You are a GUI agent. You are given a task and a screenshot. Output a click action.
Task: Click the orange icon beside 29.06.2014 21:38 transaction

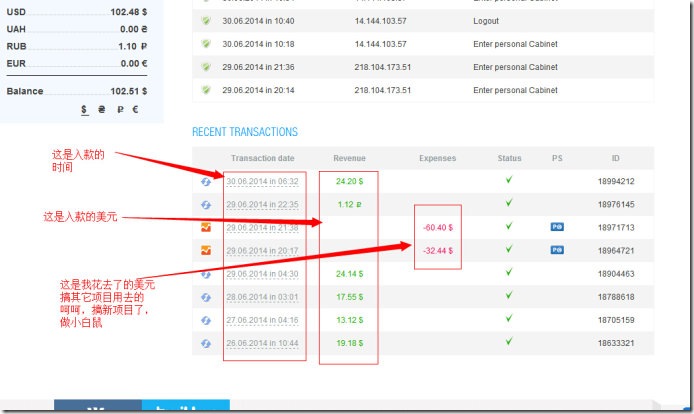(206, 228)
